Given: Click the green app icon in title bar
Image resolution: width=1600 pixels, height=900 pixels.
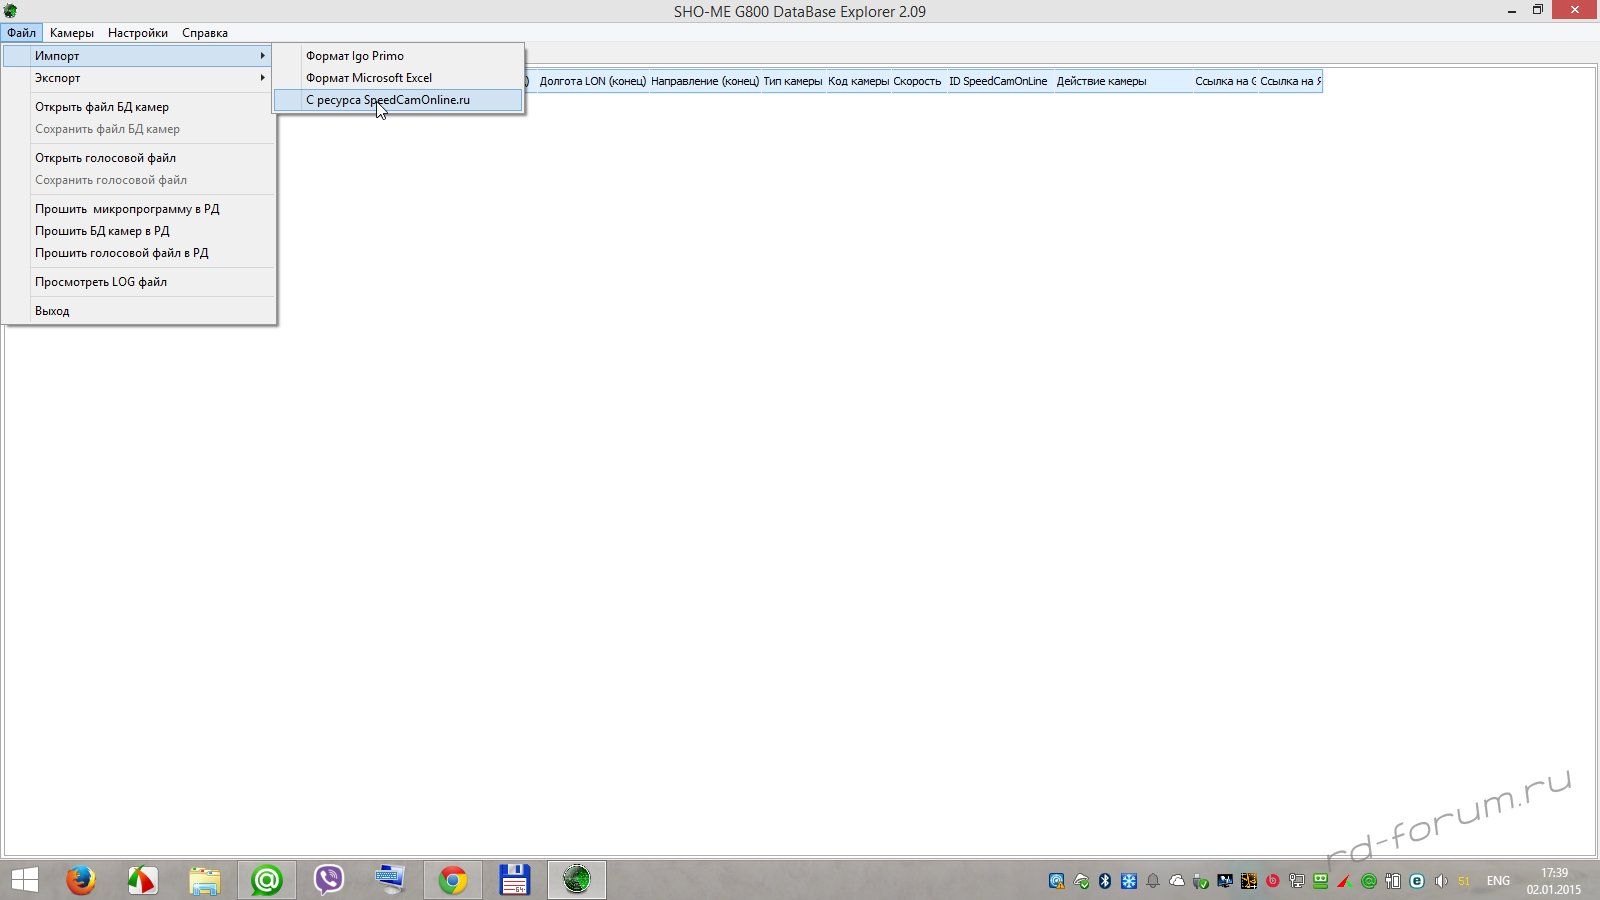Looking at the screenshot, I should (10, 11).
